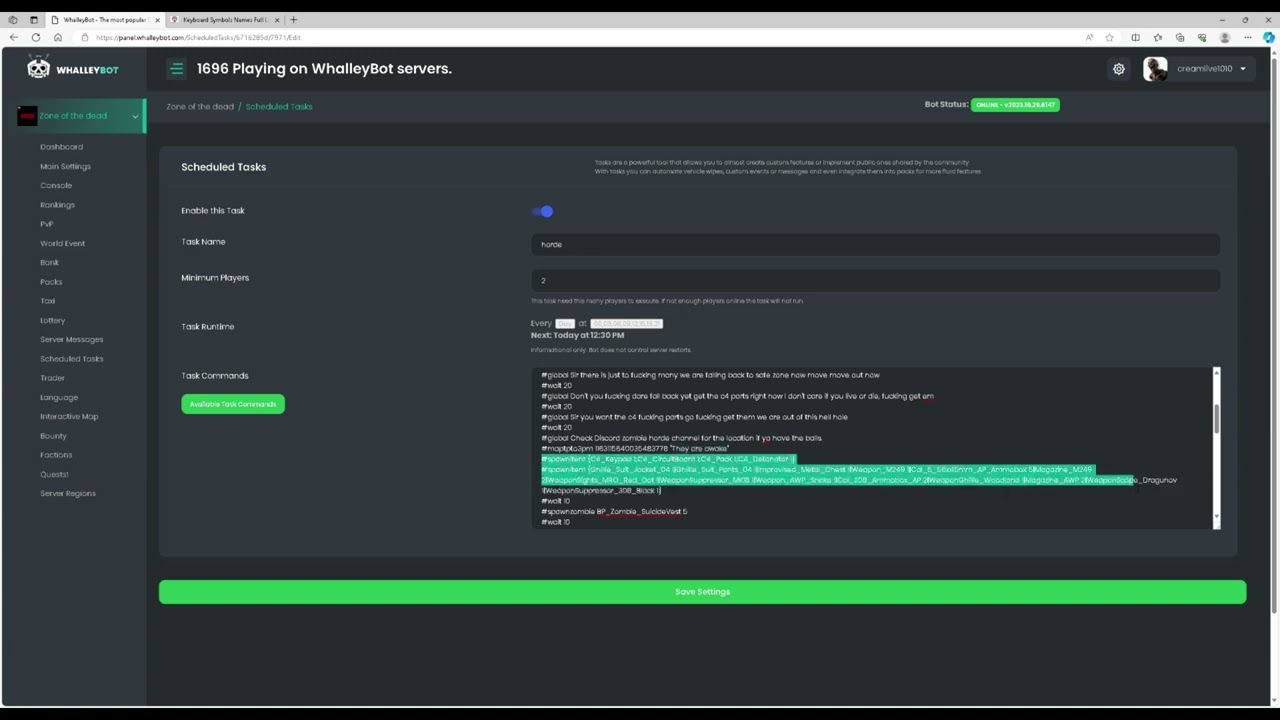This screenshot has height=720, width=1280.
Task: Open Bank in the sidebar
Action: (49, 262)
